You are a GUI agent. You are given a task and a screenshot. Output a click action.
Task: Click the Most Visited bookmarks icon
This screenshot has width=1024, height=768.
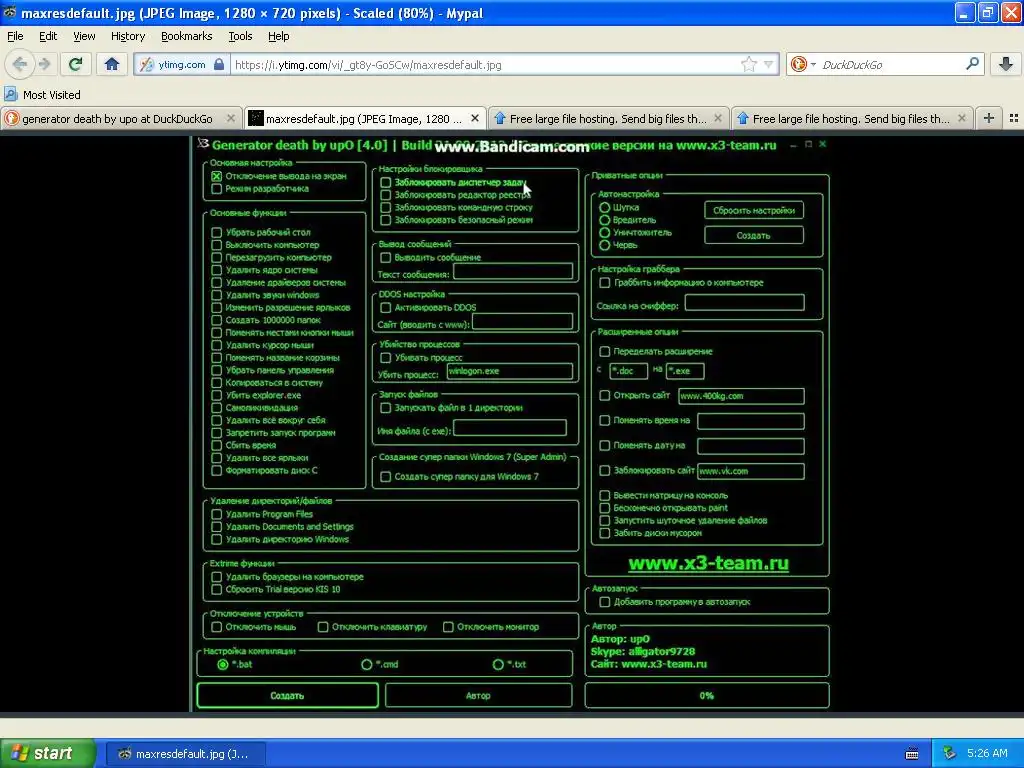10,94
